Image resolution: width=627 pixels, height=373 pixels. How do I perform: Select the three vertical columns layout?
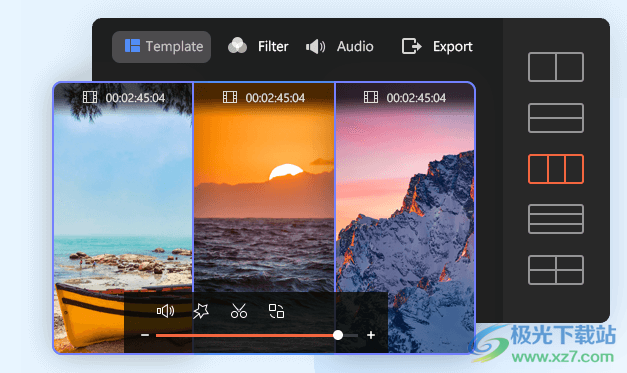click(x=556, y=169)
